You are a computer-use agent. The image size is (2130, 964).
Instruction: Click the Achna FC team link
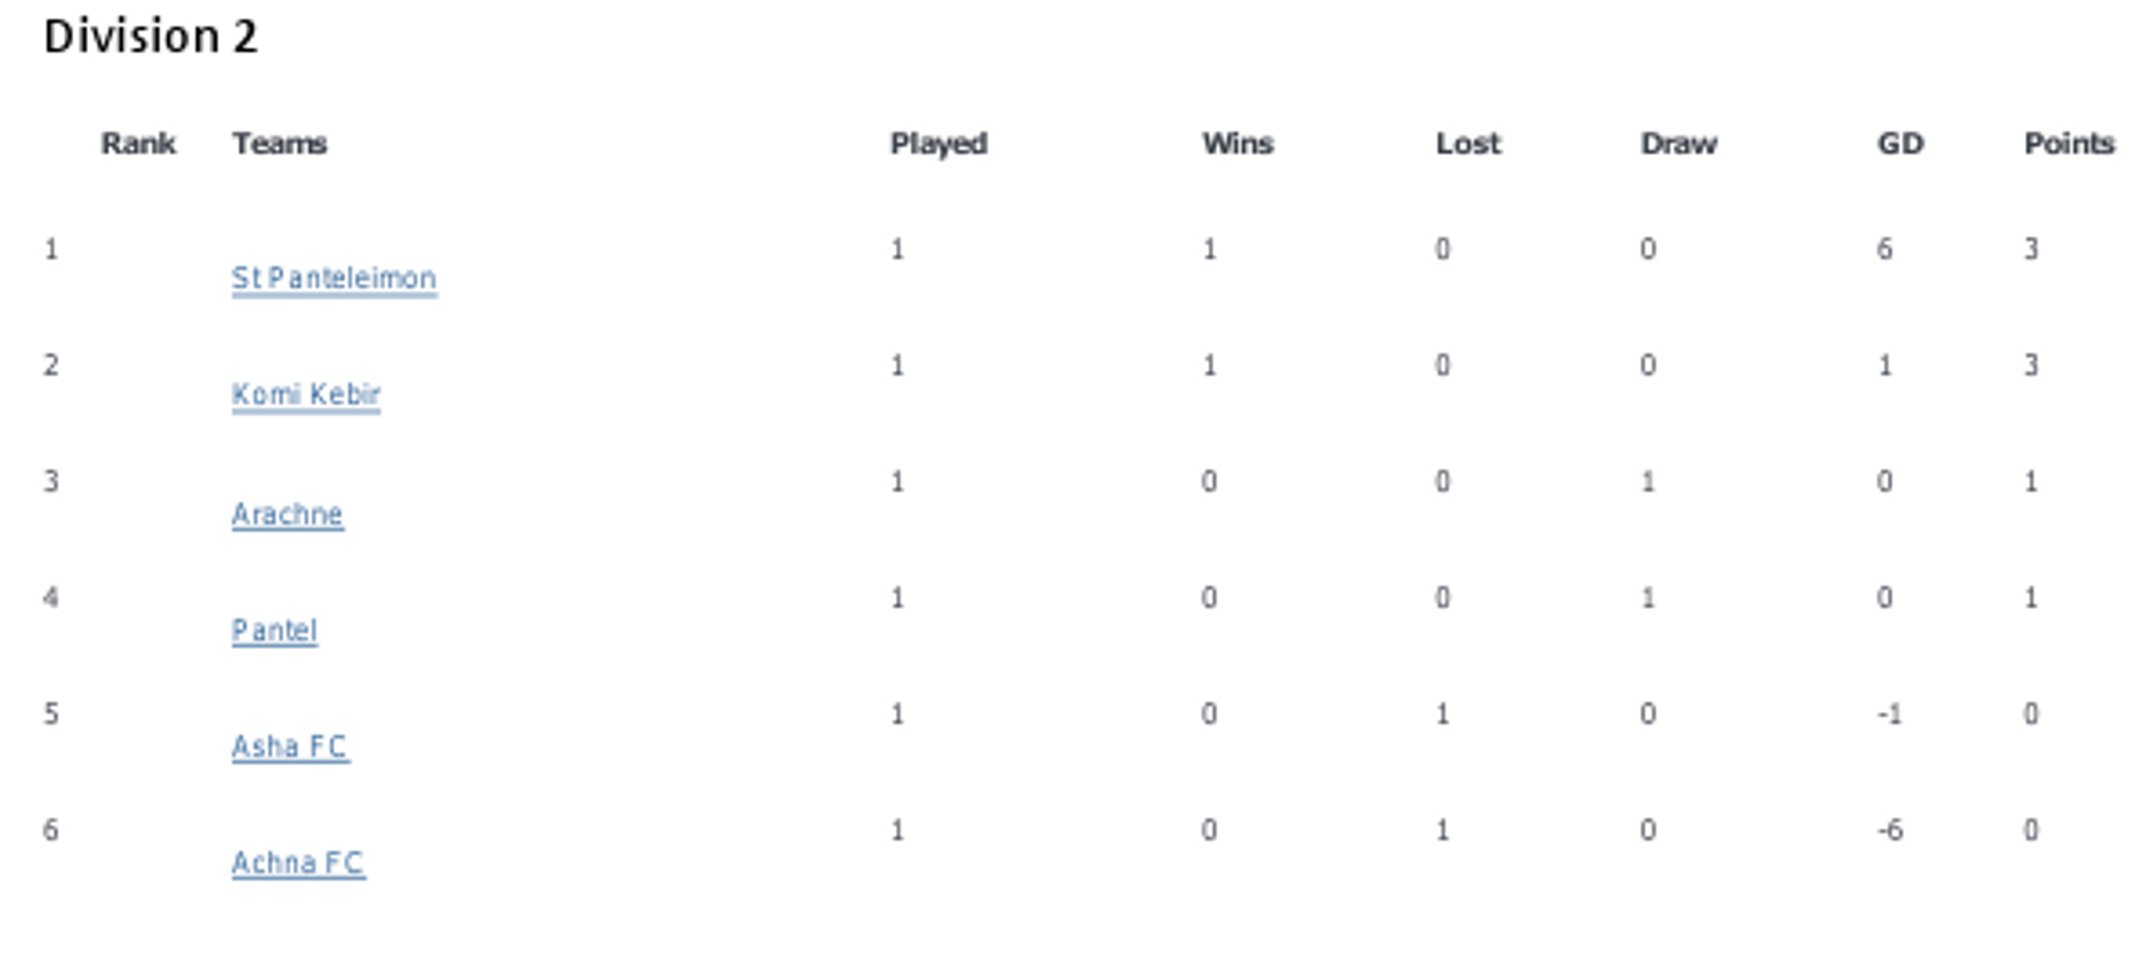tap(298, 862)
